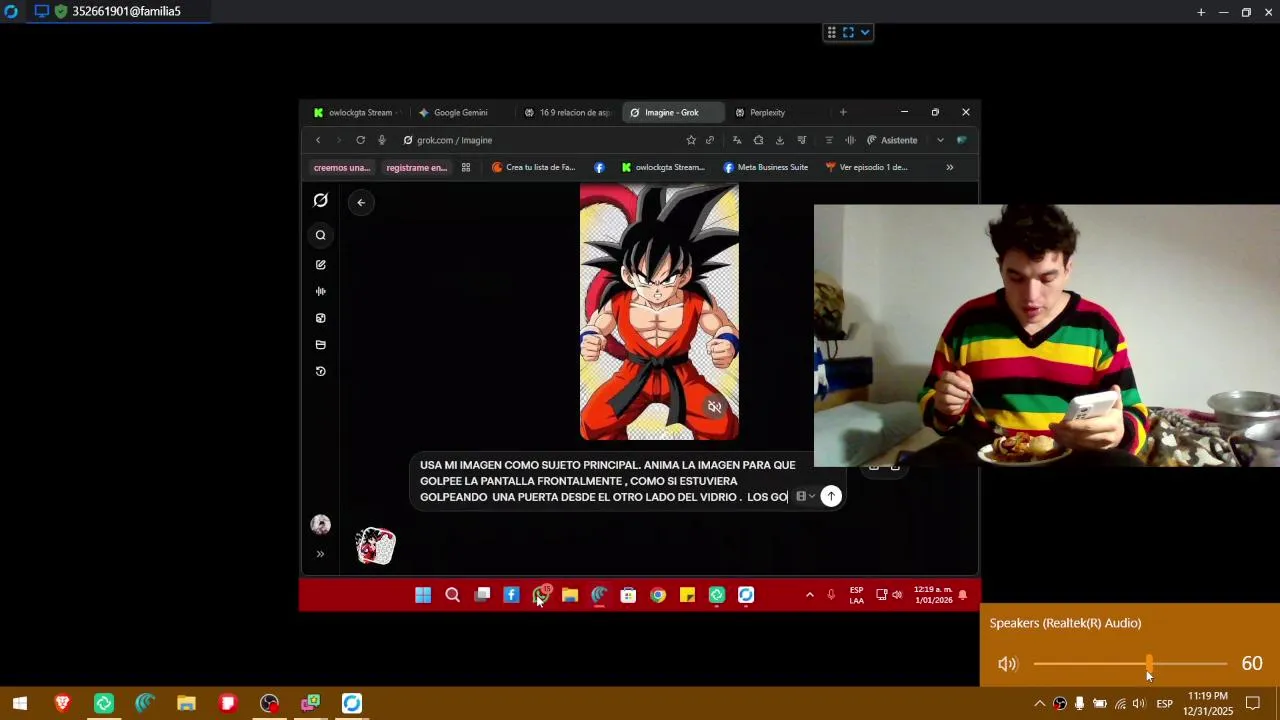The width and height of the screenshot is (1280, 720).
Task: Open Grok sidebar search
Action: click(x=321, y=236)
